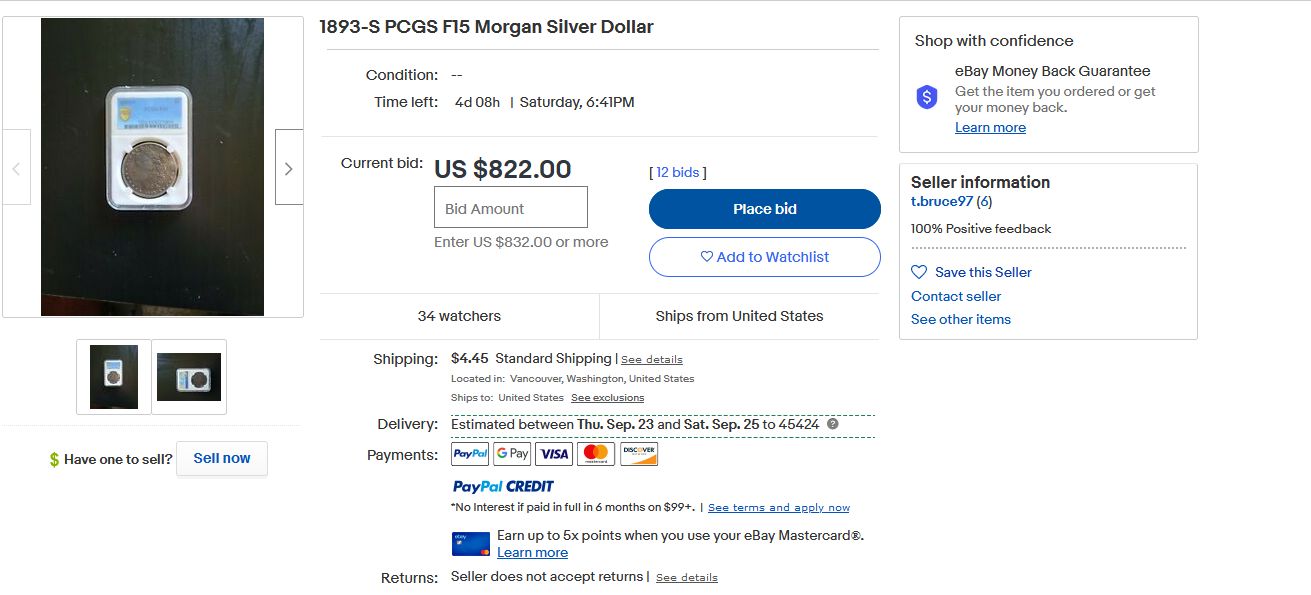Open seller t.bruce97 profile link
The width and height of the screenshot is (1311, 595).
(x=941, y=201)
